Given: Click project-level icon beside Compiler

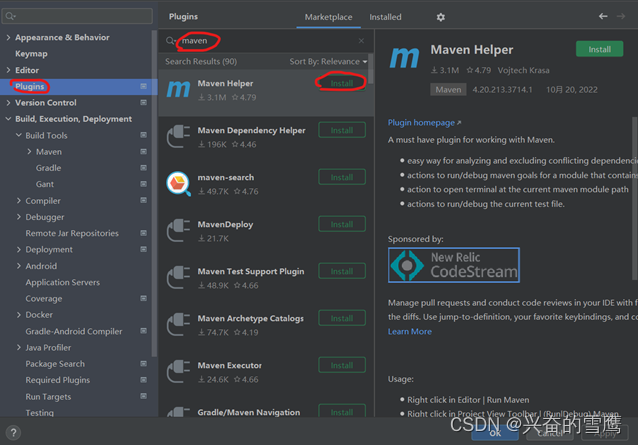Looking at the screenshot, I should point(144,200).
